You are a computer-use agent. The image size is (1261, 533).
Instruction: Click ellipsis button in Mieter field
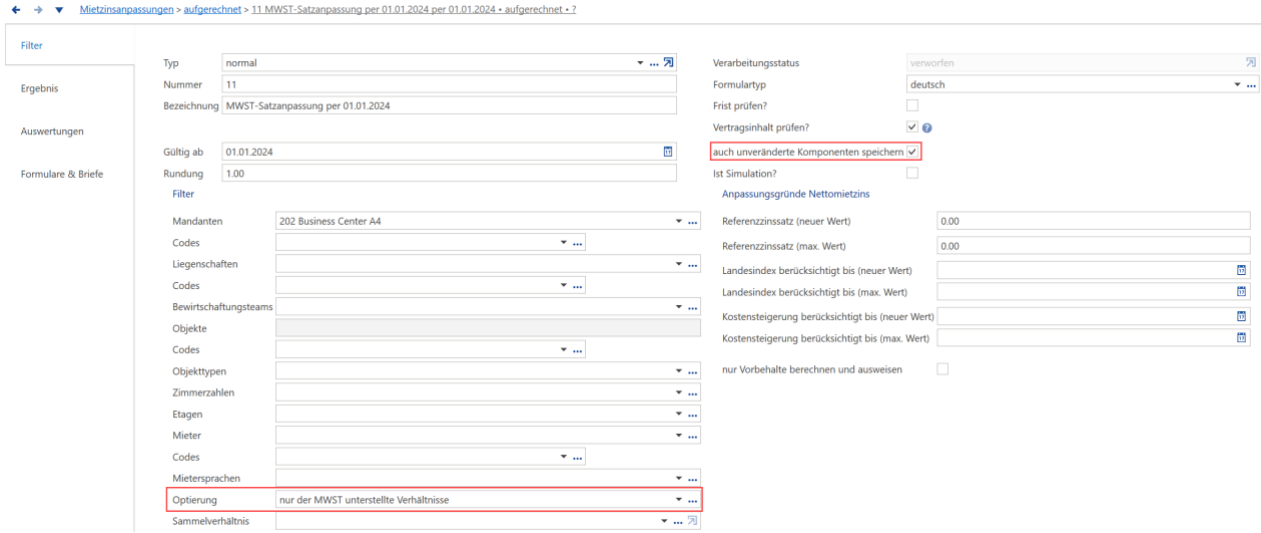pyautogui.click(x=692, y=436)
